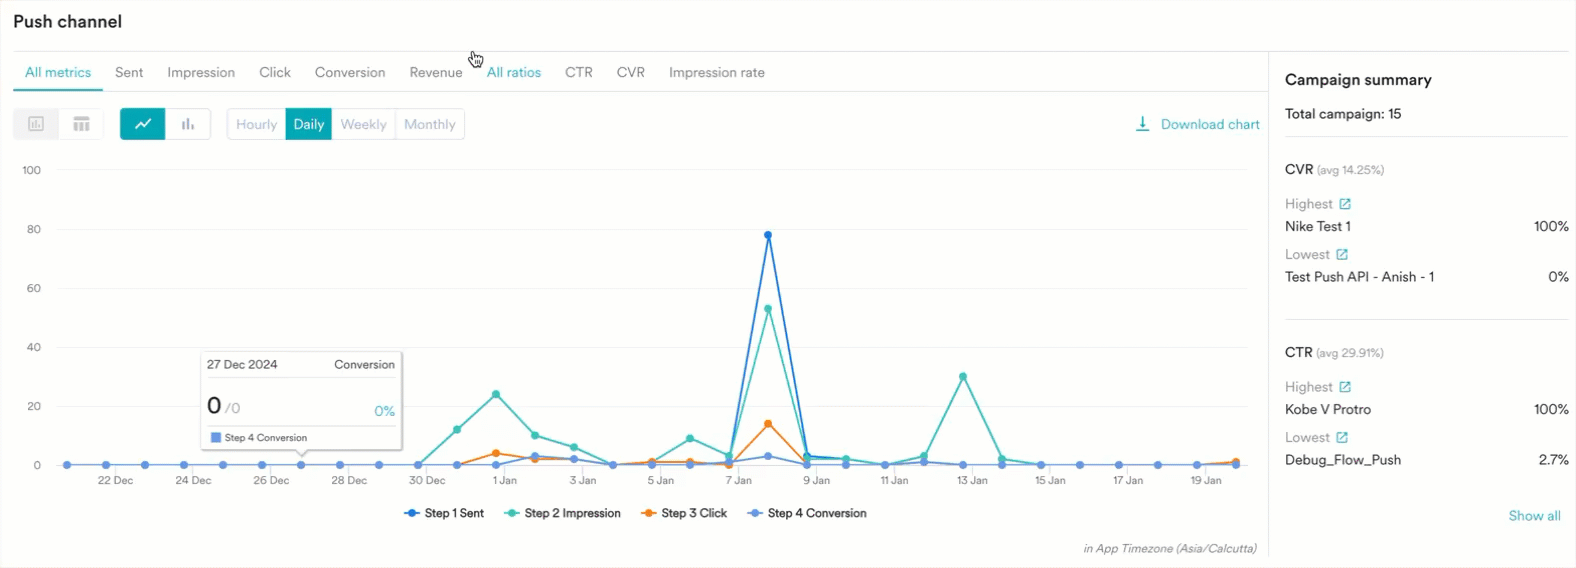Open the Revenue metric tab

pos(435,72)
